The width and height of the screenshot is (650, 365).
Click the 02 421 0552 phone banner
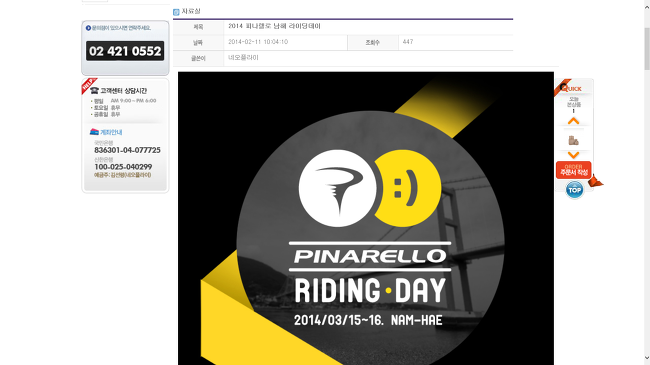click(x=125, y=51)
